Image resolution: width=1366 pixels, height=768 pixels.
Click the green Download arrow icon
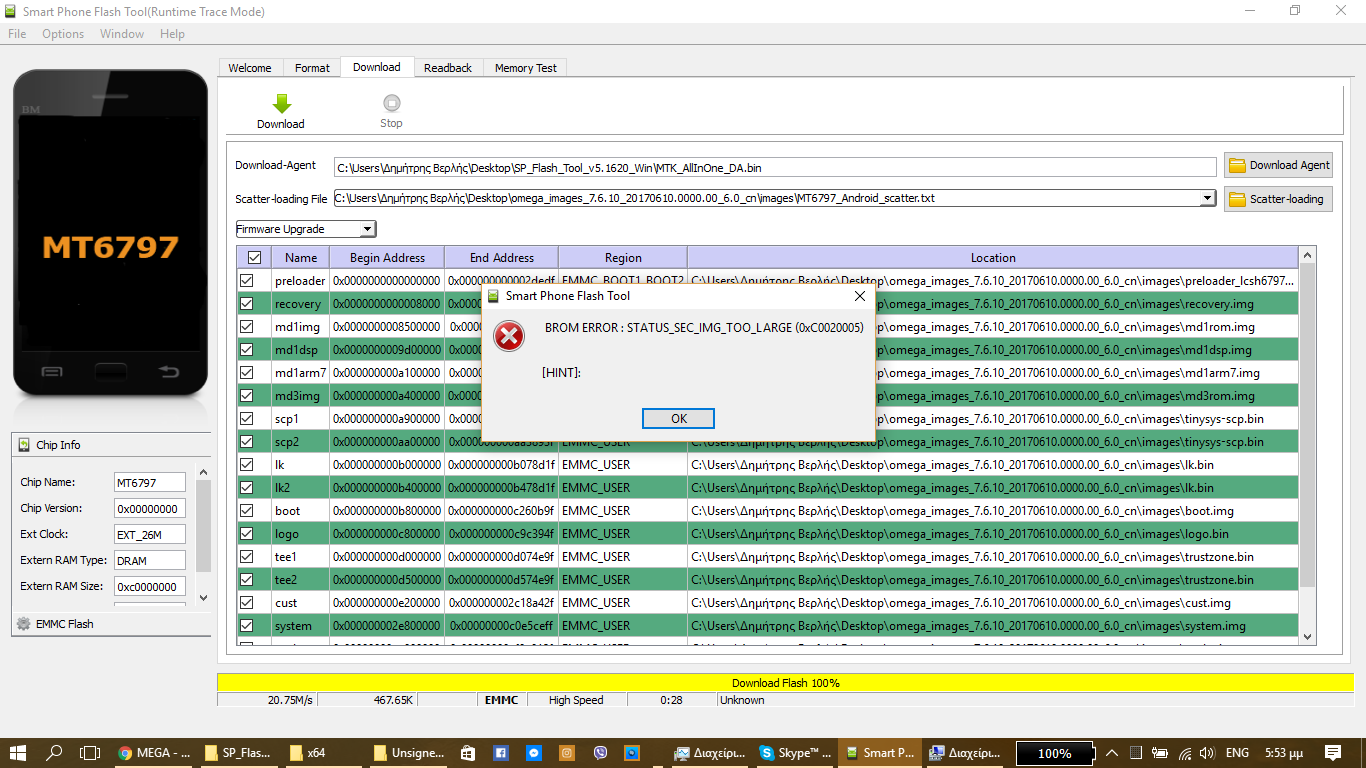click(x=281, y=103)
